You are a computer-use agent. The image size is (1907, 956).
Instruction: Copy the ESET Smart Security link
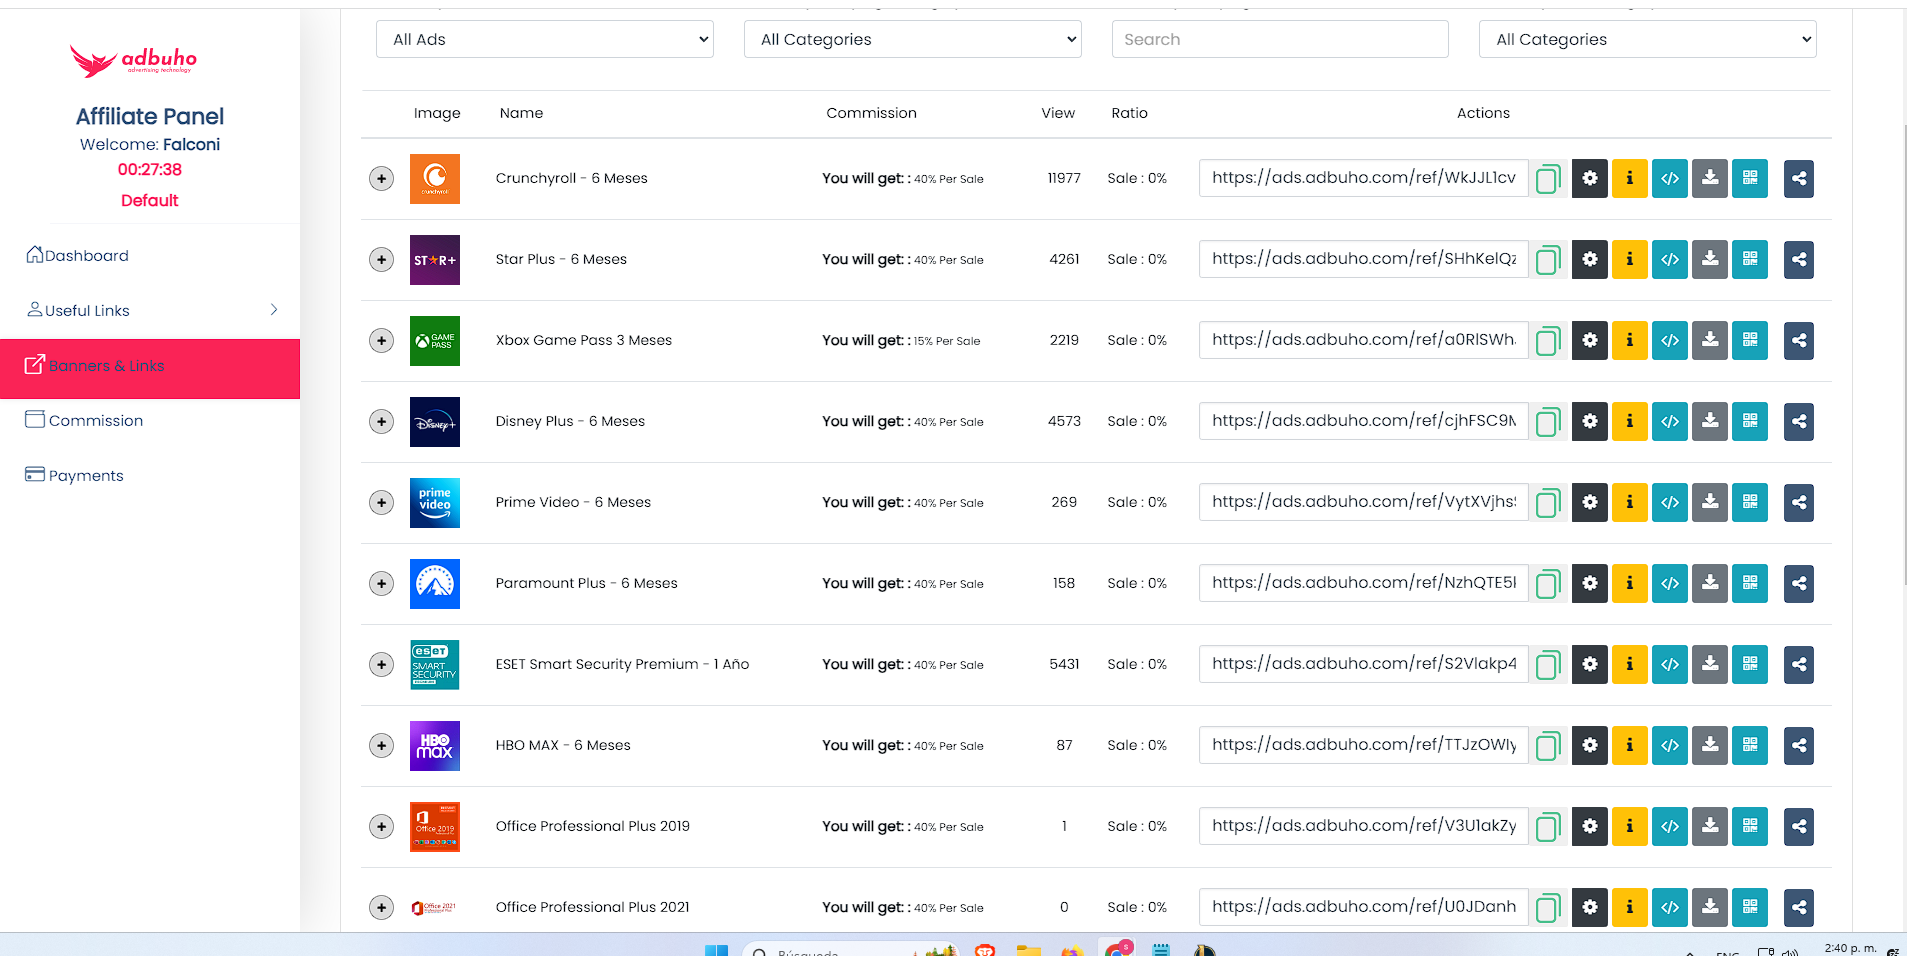click(1548, 665)
